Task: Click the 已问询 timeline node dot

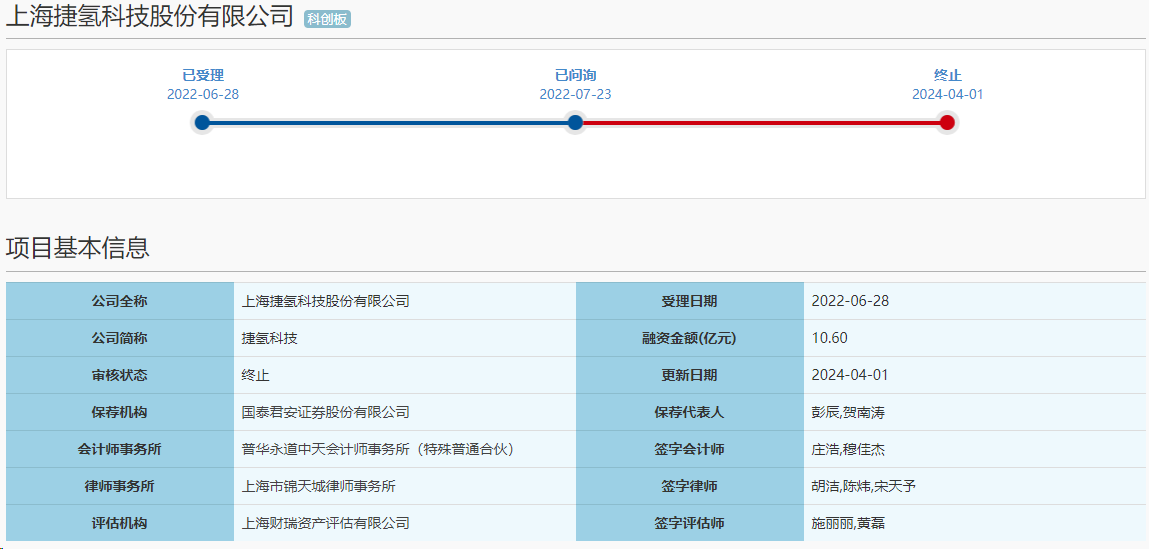Action: (x=575, y=123)
